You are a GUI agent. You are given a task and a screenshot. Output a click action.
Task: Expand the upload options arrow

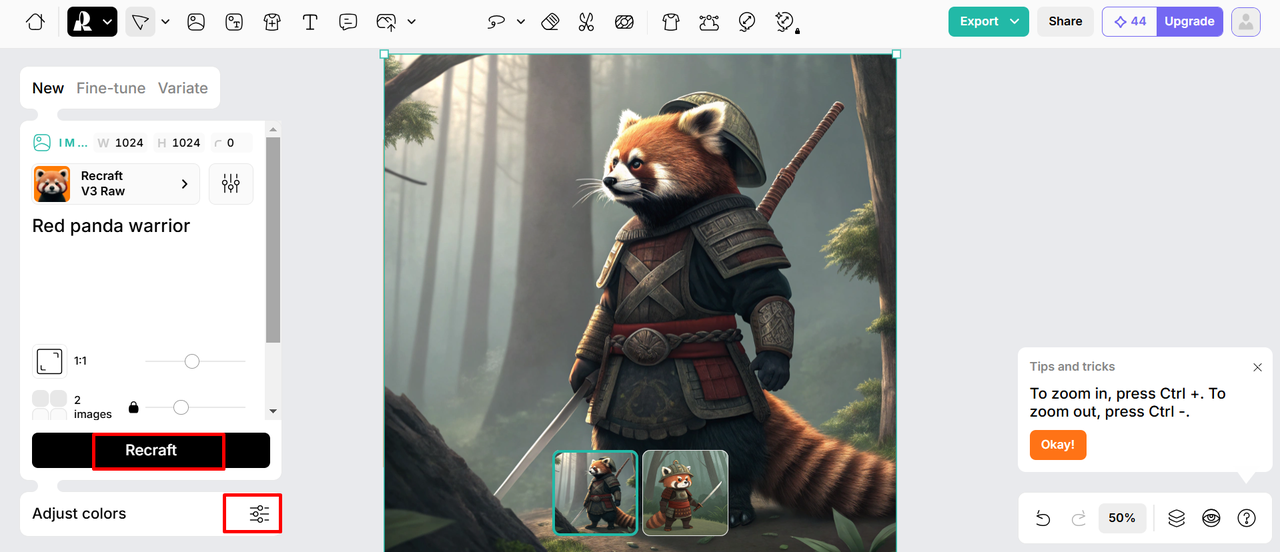pyautogui.click(x=412, y=21)
